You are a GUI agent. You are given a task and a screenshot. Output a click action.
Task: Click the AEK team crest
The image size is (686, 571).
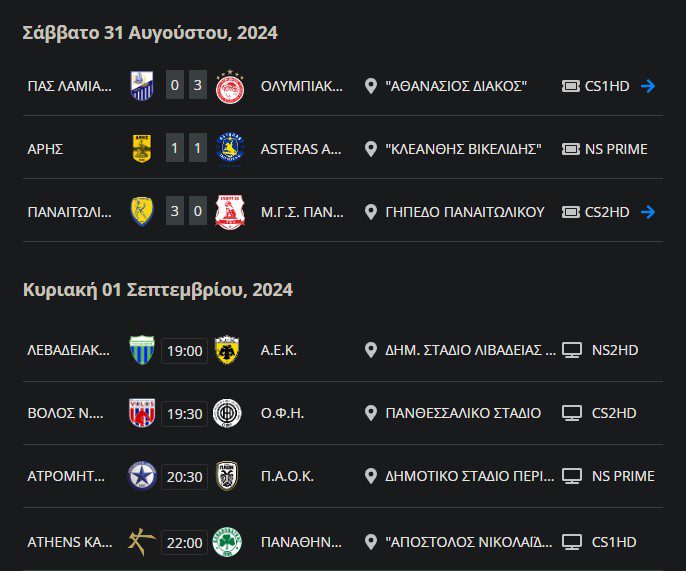pos(226,350)
